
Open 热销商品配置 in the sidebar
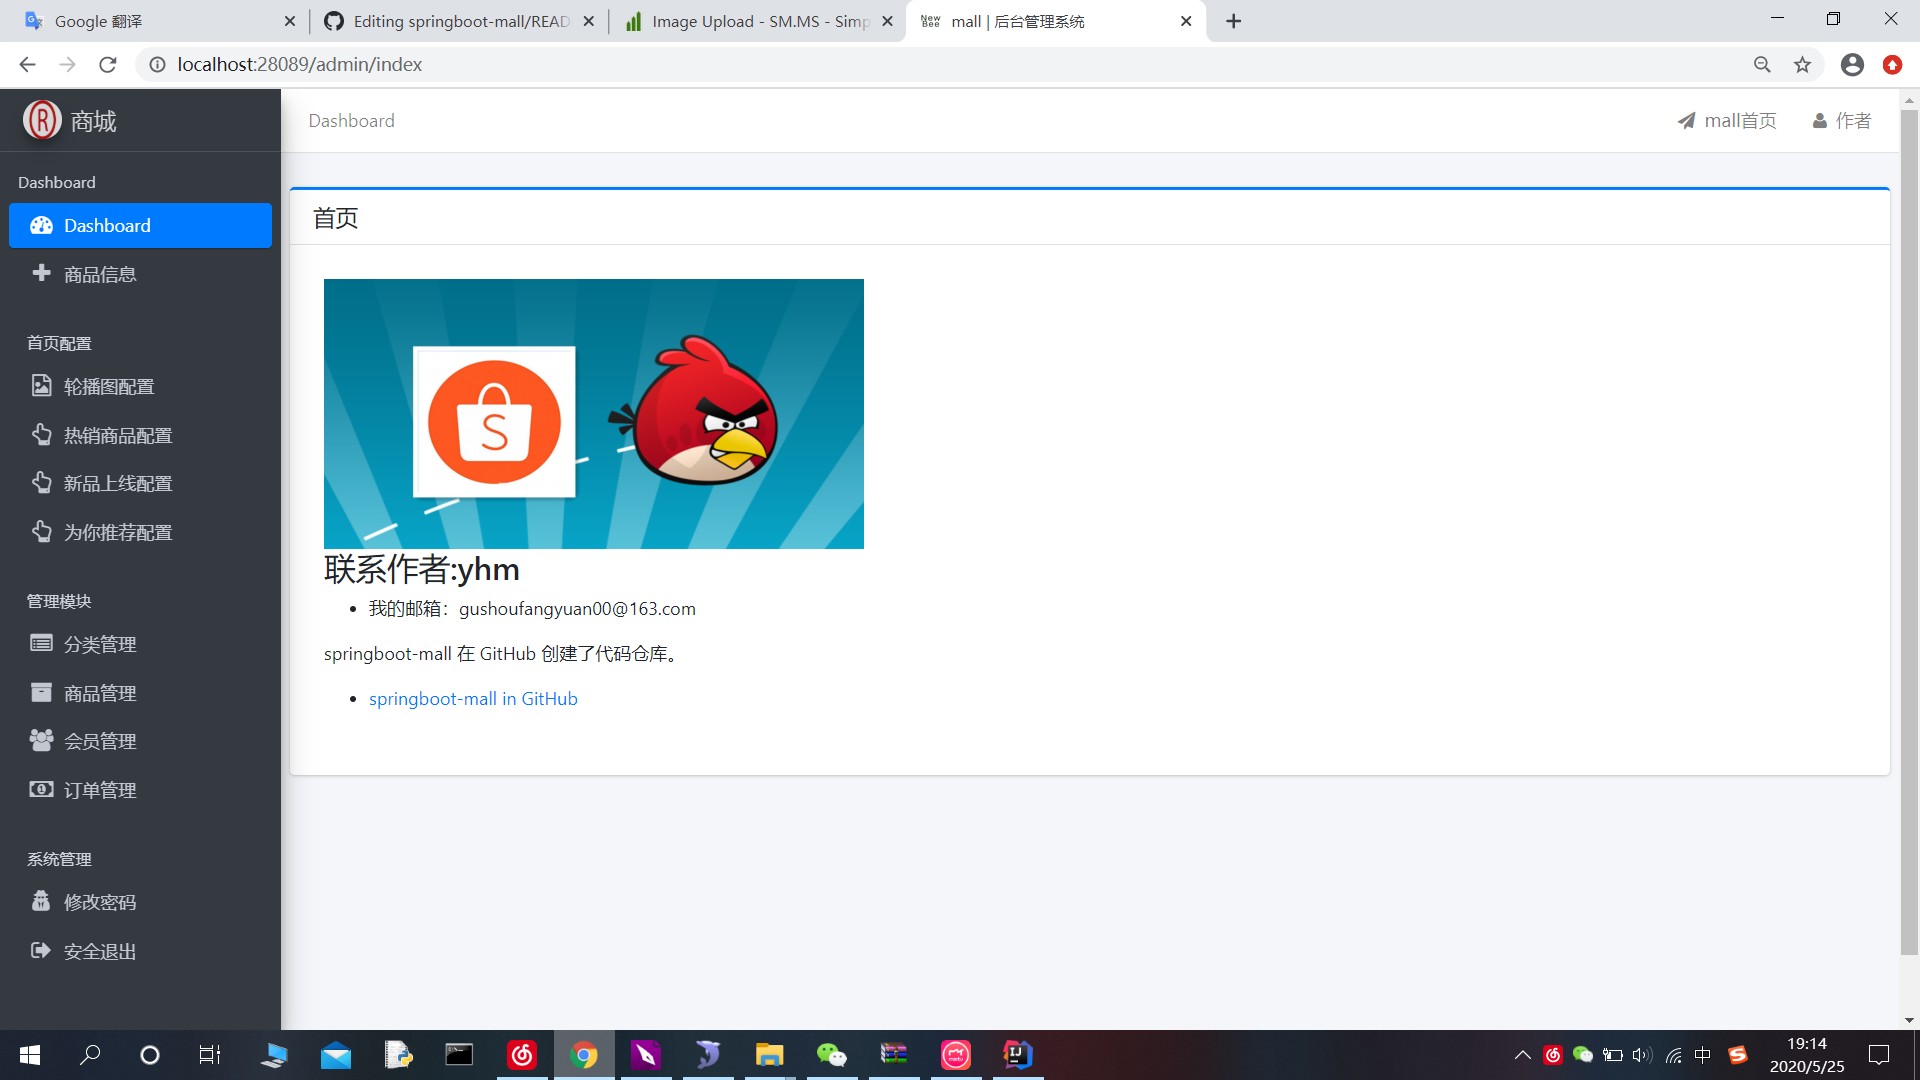coord(117,436)
